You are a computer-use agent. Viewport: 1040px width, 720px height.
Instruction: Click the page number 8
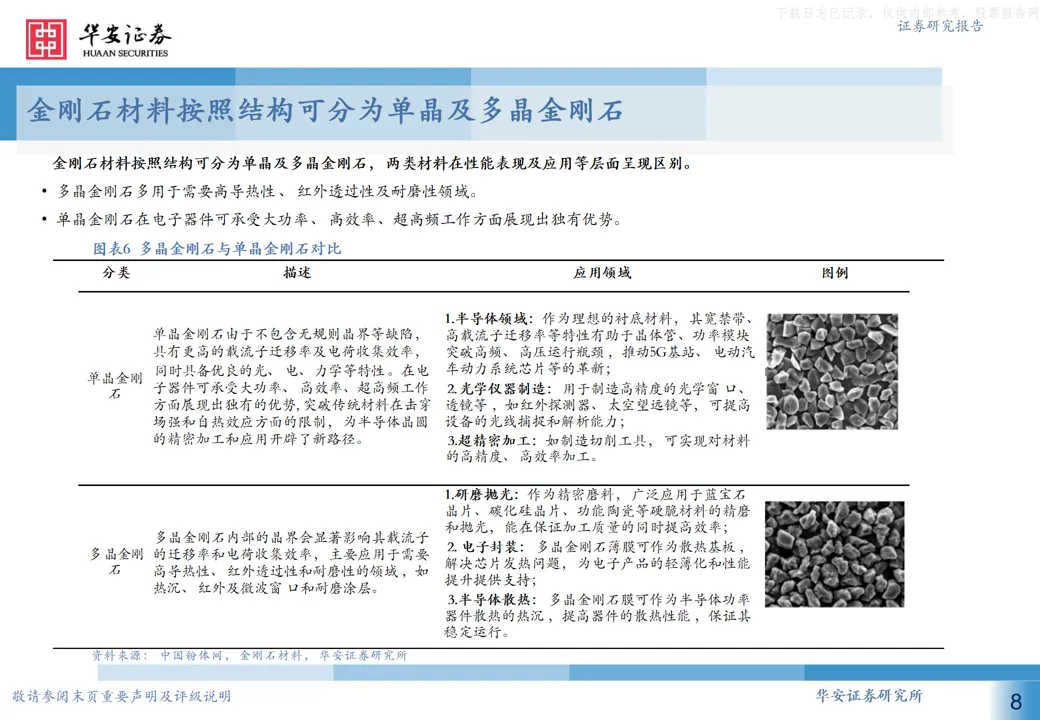pos(1016,701)
